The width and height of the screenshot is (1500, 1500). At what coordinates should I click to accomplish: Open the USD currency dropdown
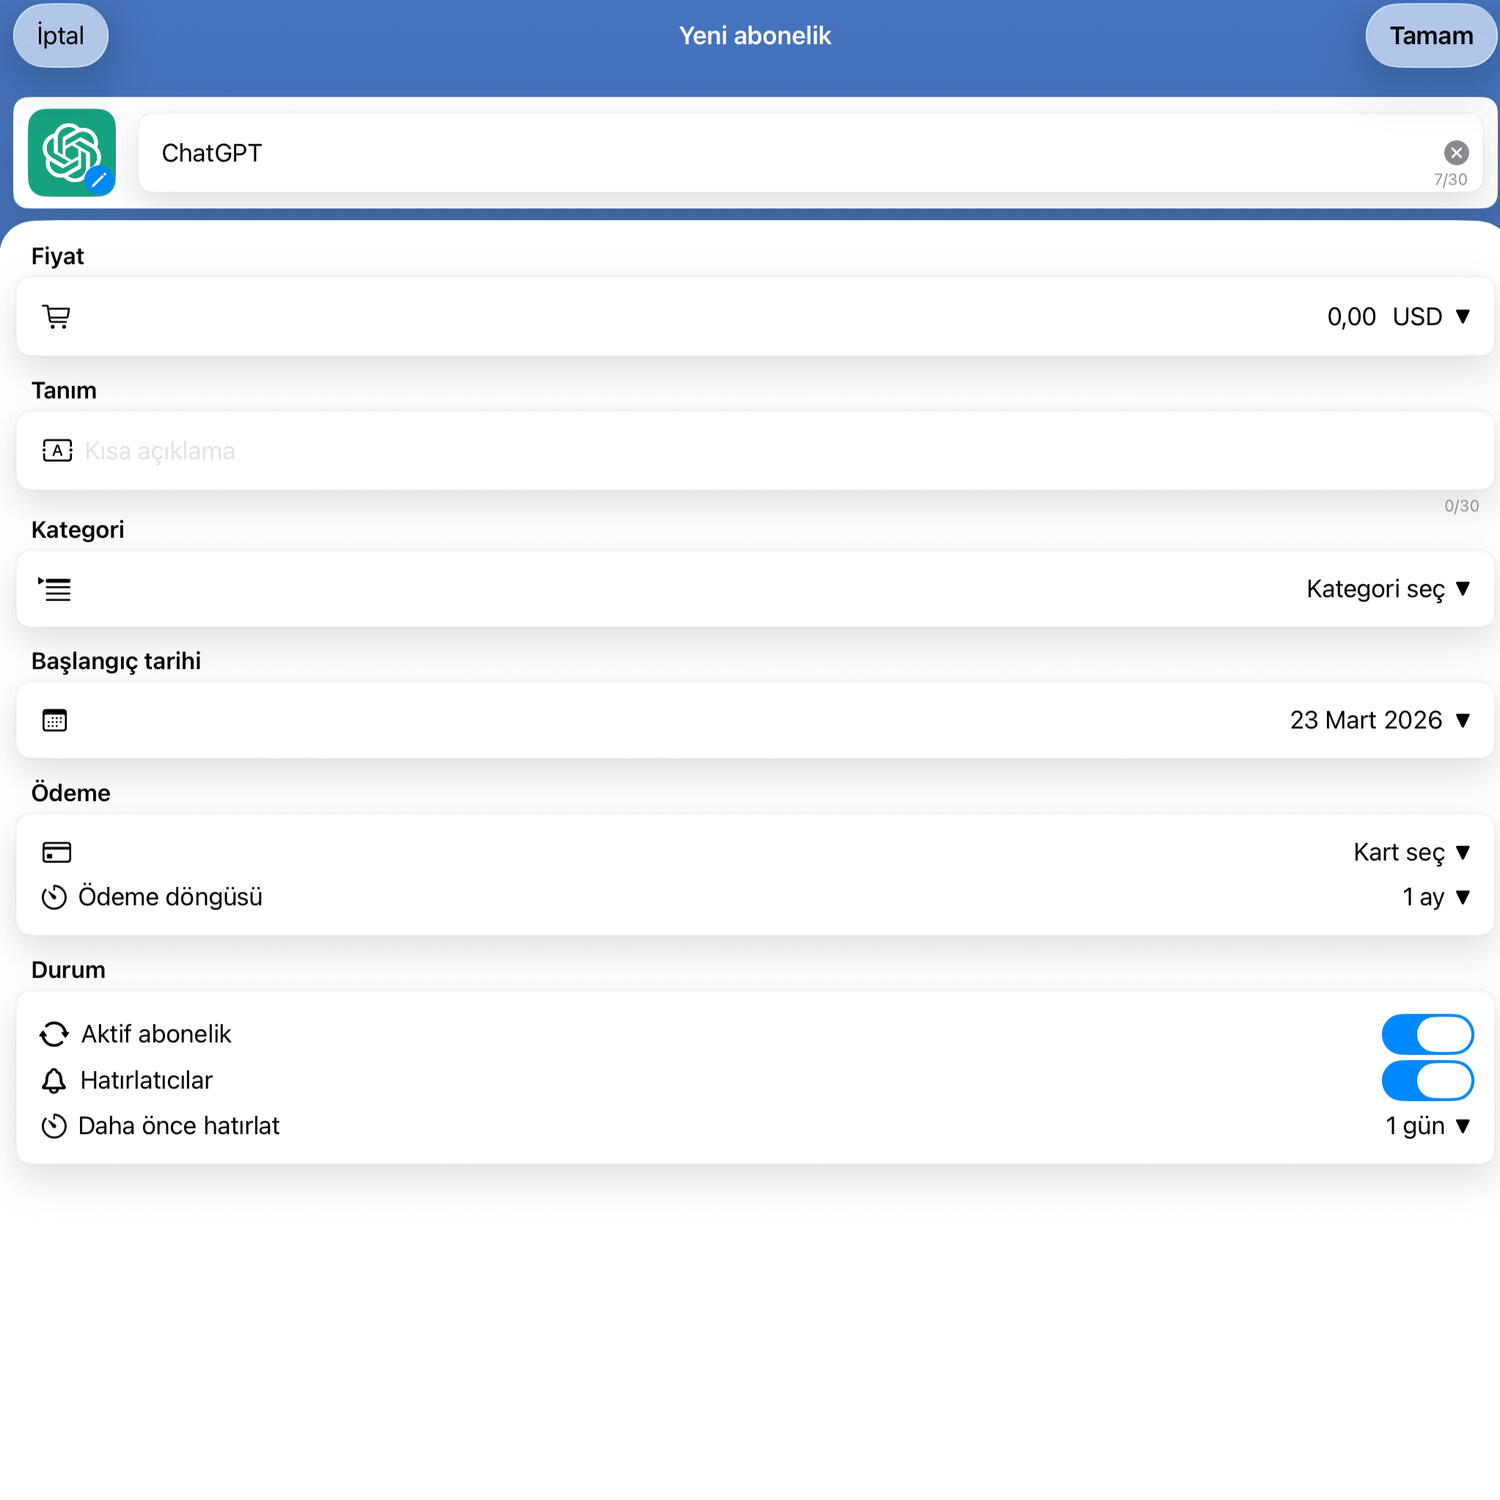pyautogui.click(x=1431, y=317)
